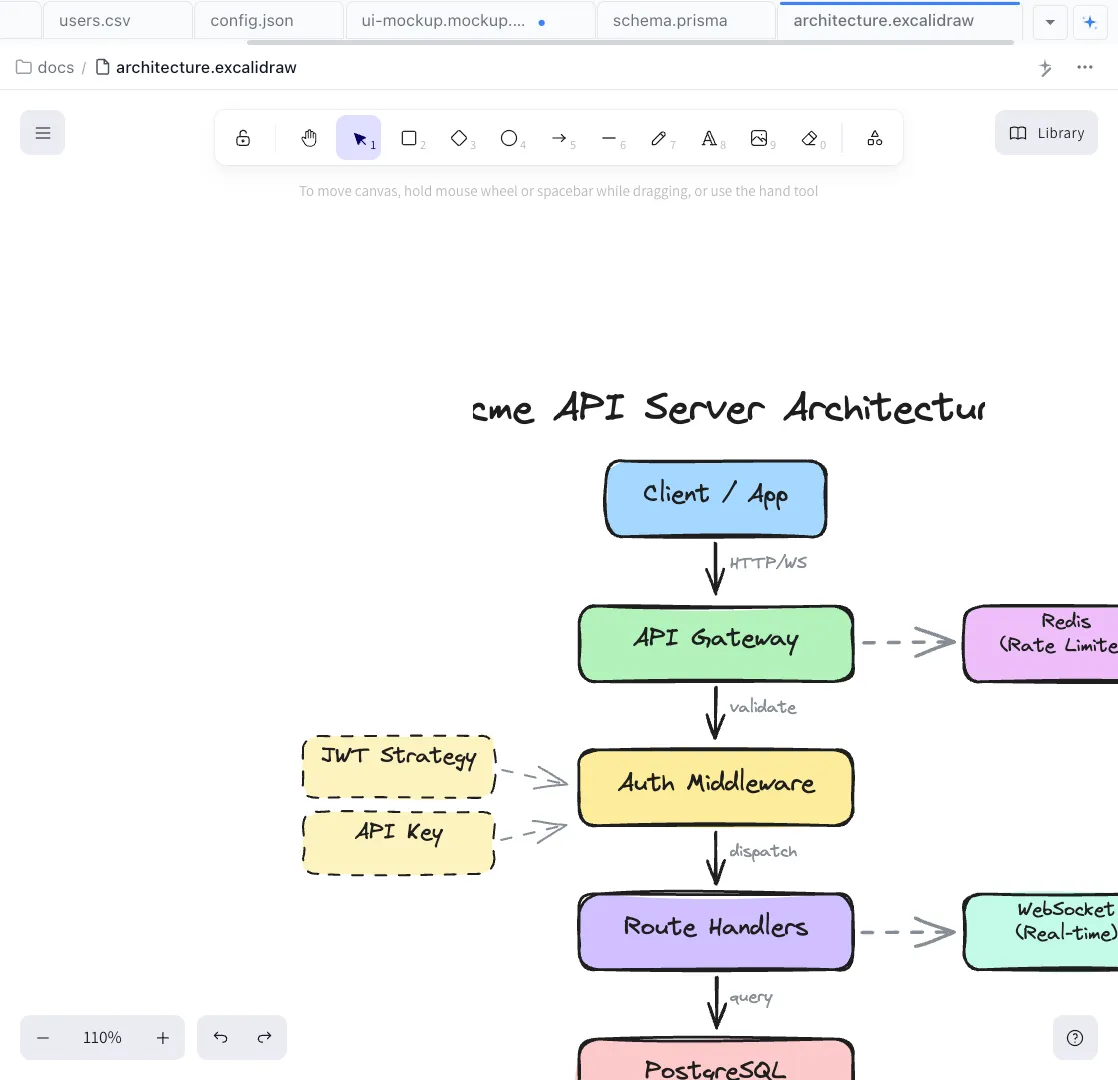Undo the last canvas change
This screenshot has height=1080, width=1118.
(221, 1037)
